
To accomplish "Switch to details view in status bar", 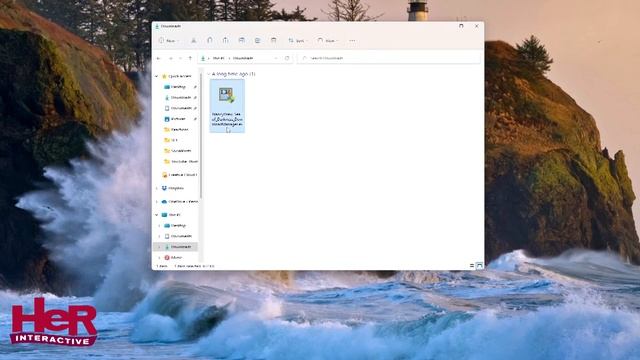I will point(472,266).
